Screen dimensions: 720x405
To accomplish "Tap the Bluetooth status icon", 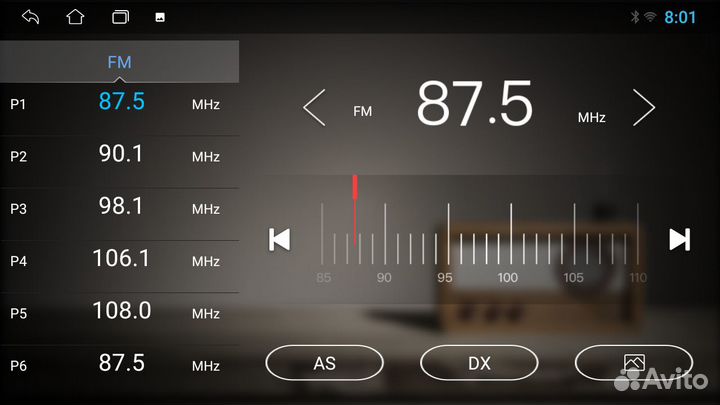I will (634, 17).
